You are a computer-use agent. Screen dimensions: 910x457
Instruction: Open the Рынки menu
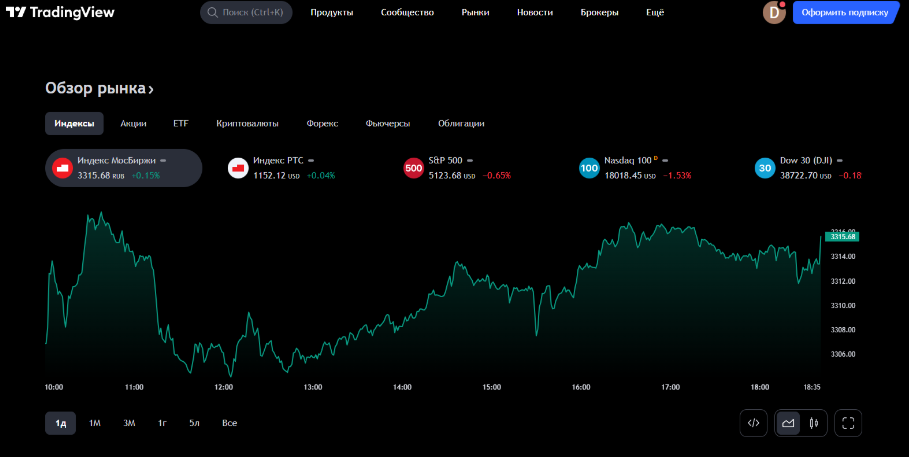pos(475,12)
